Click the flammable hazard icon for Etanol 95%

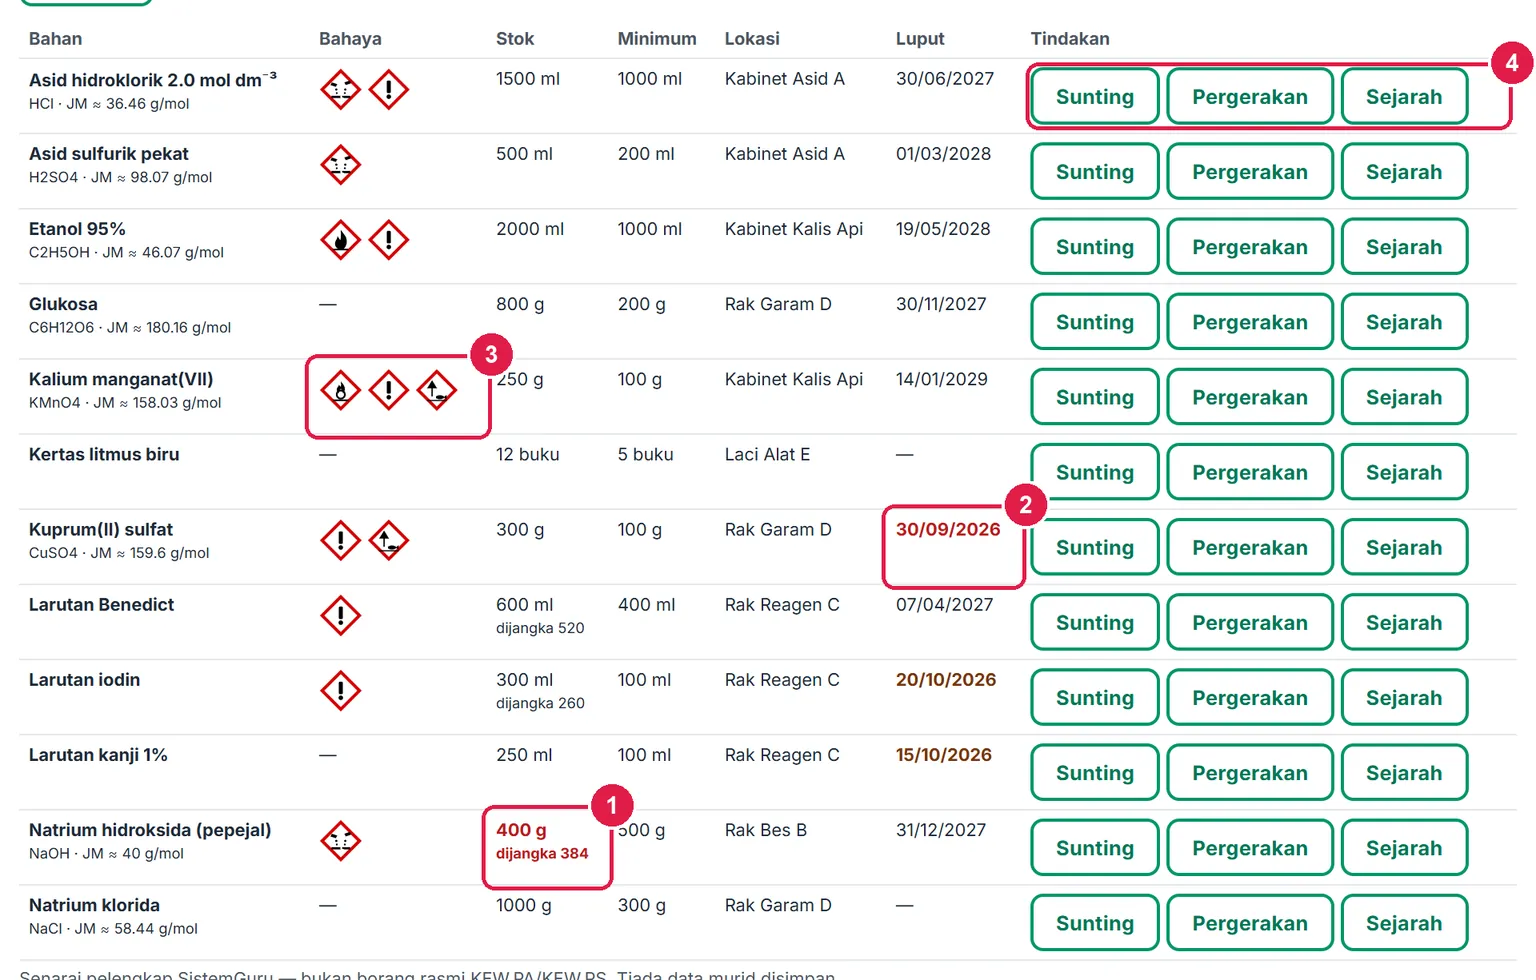[x=340, y=240]
